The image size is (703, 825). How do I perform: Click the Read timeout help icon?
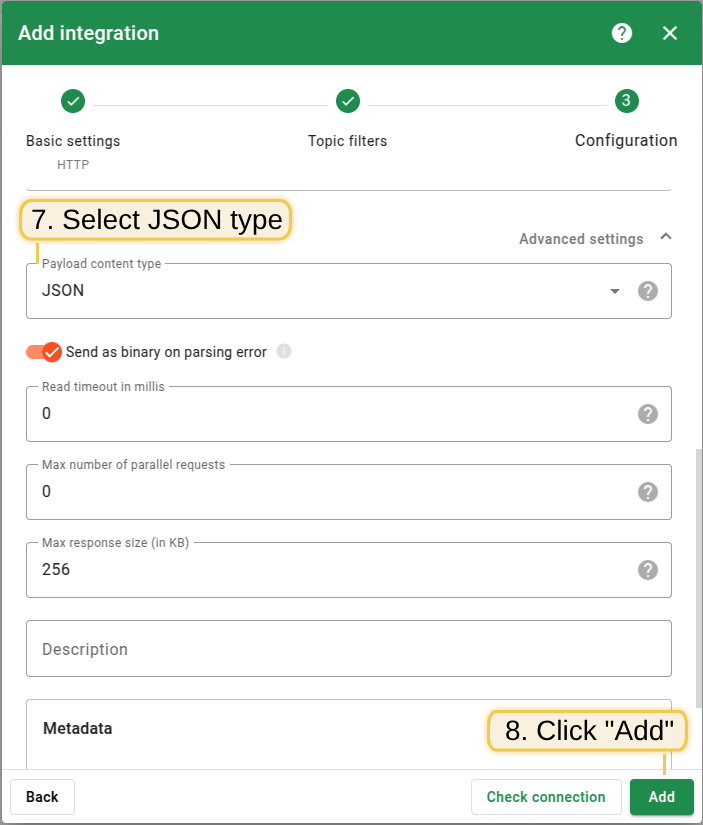pyautogui.click(x=648, y=414)
